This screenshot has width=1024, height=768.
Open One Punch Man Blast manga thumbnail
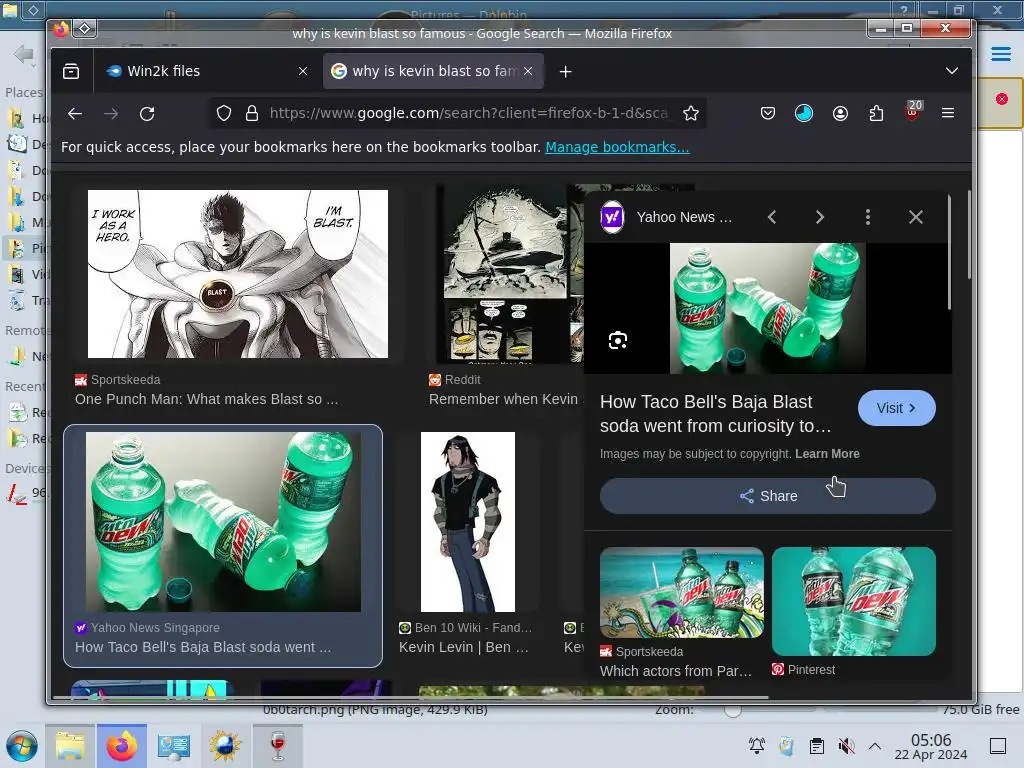click(x=238, y=274)
